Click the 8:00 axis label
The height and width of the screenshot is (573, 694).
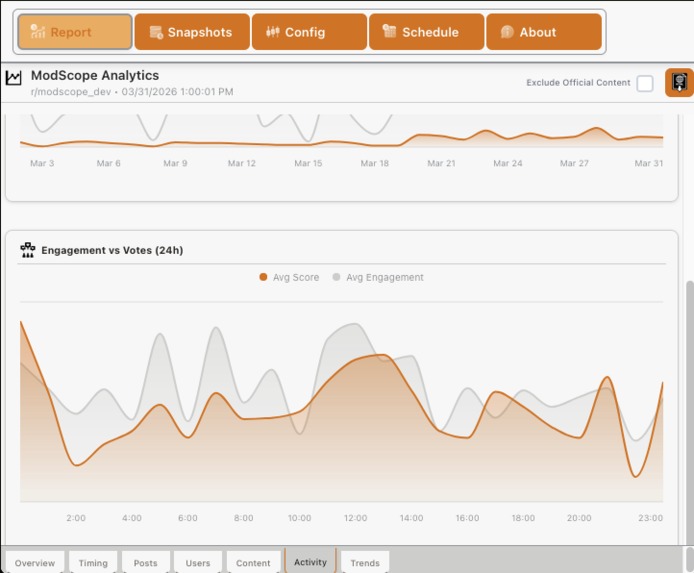[x=243, y=518]
